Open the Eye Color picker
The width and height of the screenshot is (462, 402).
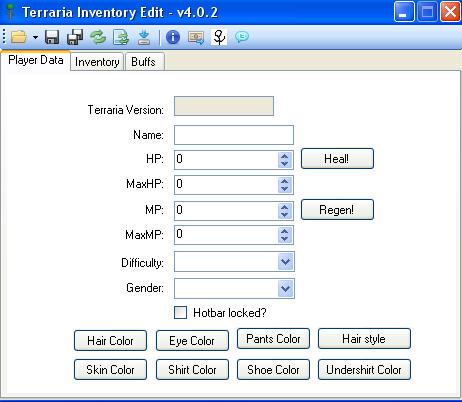click(x=192, y=341)
